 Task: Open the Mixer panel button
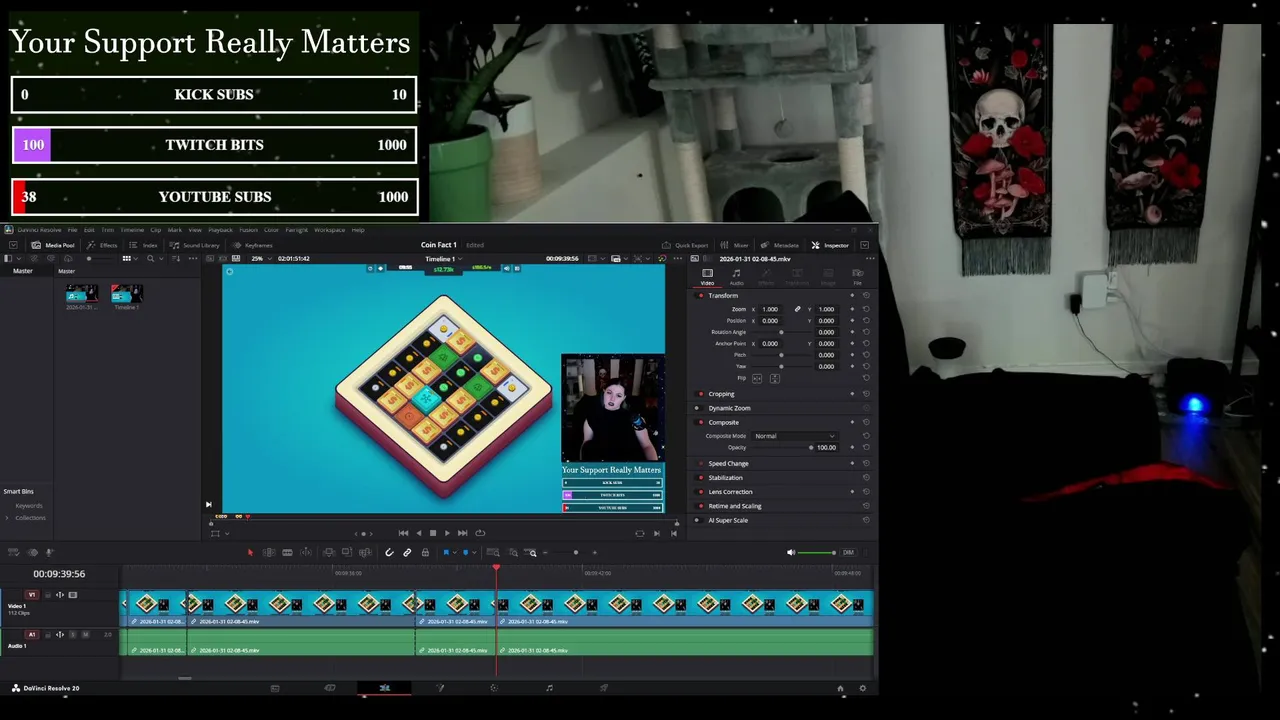(735, 245)
